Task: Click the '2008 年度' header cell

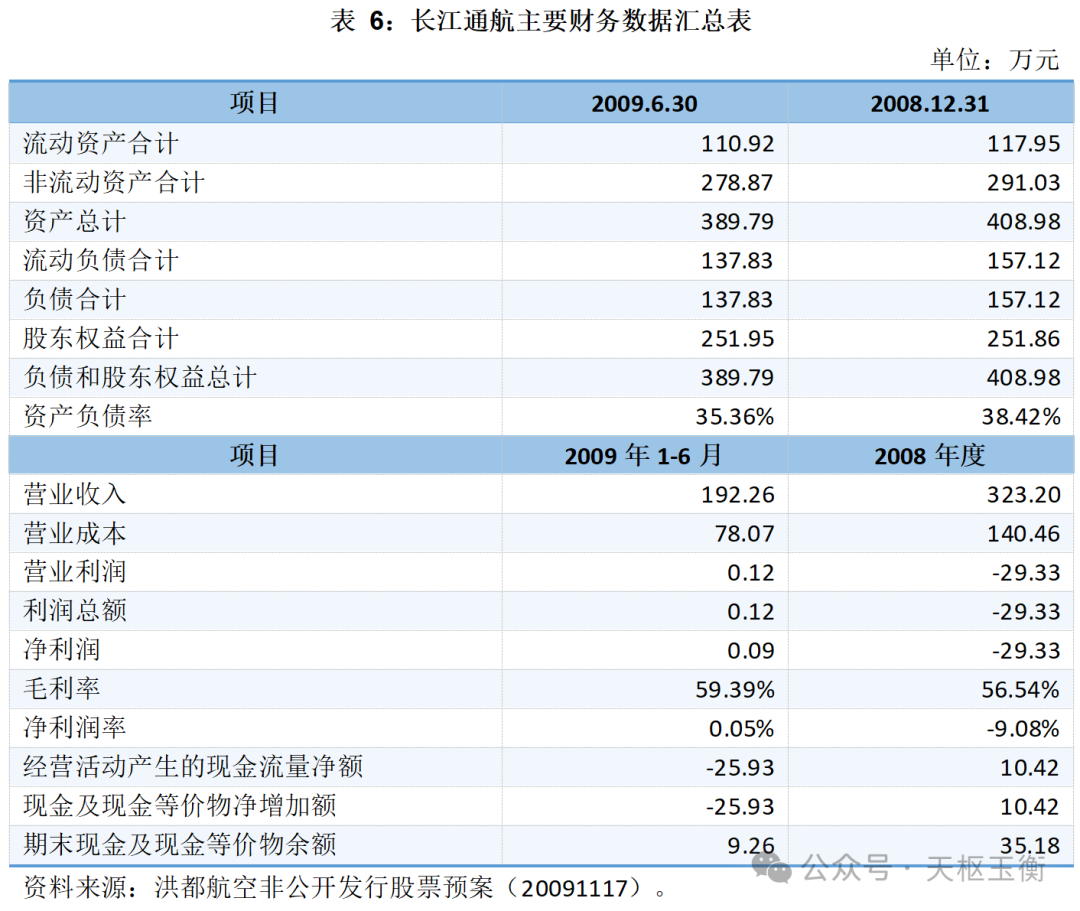Action: 930,456
